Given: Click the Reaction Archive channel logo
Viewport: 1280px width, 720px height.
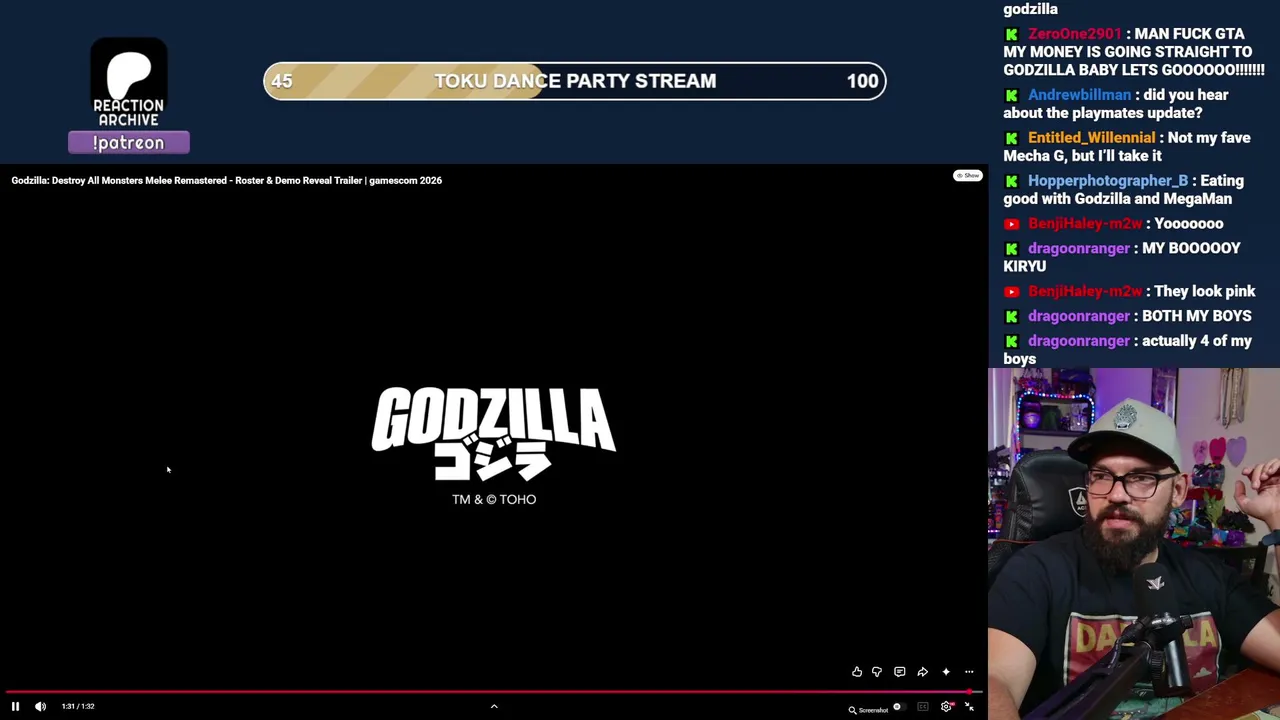Looking at the screenshot, I should point(129,83).
